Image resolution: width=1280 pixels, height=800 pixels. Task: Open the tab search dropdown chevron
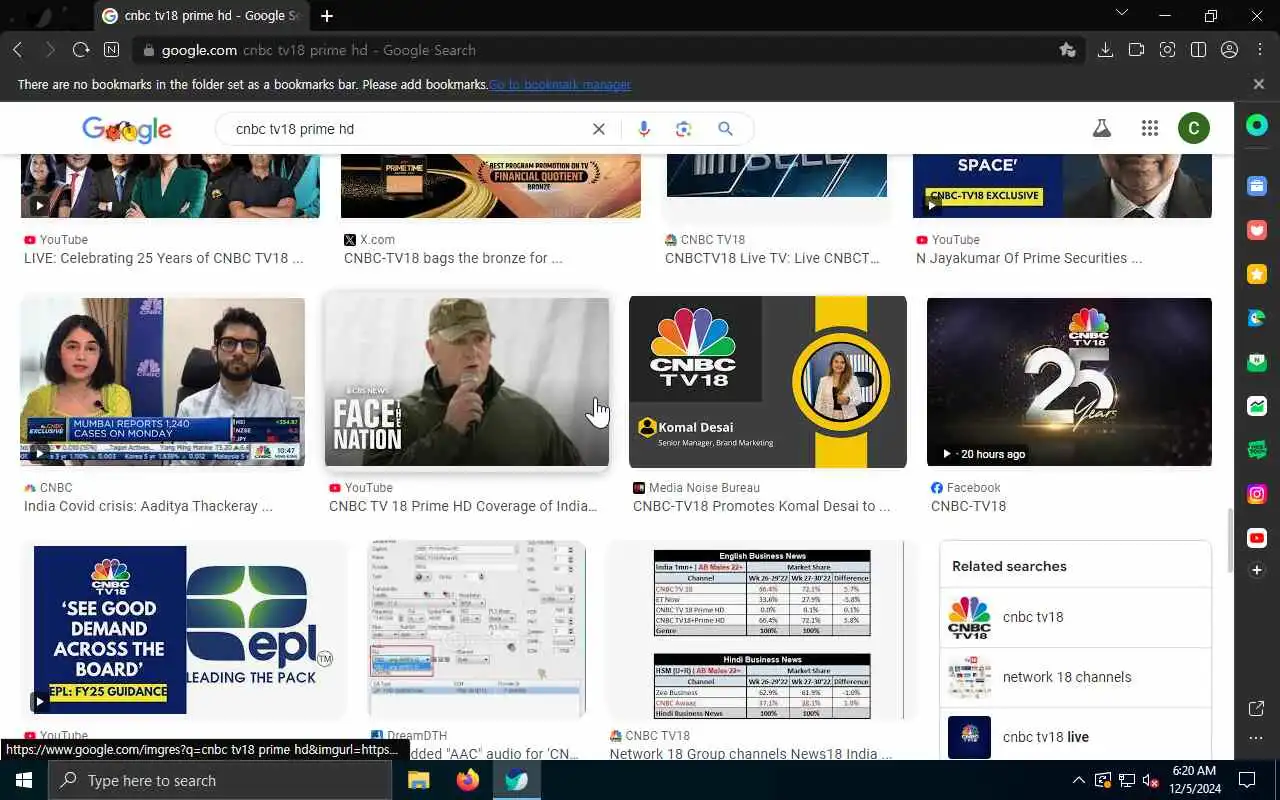(1121, 14)
